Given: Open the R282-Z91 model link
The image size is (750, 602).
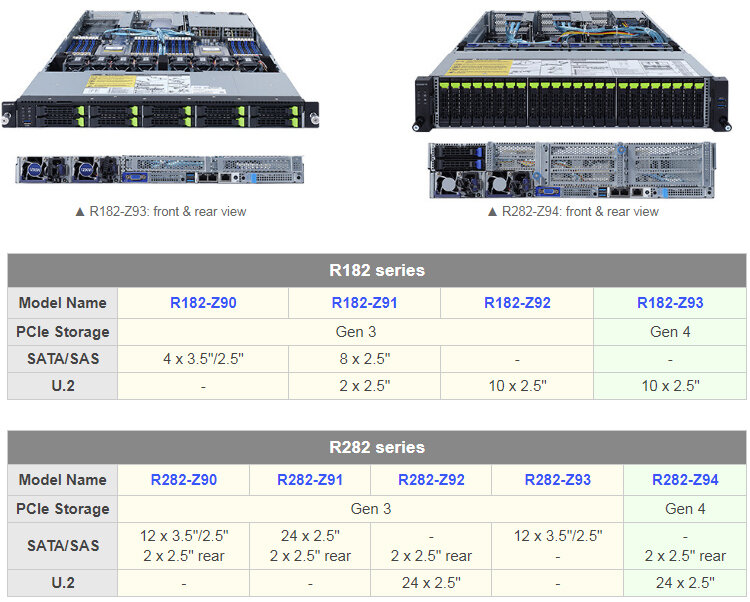Looking at the screenshot, I should [310, 480].
